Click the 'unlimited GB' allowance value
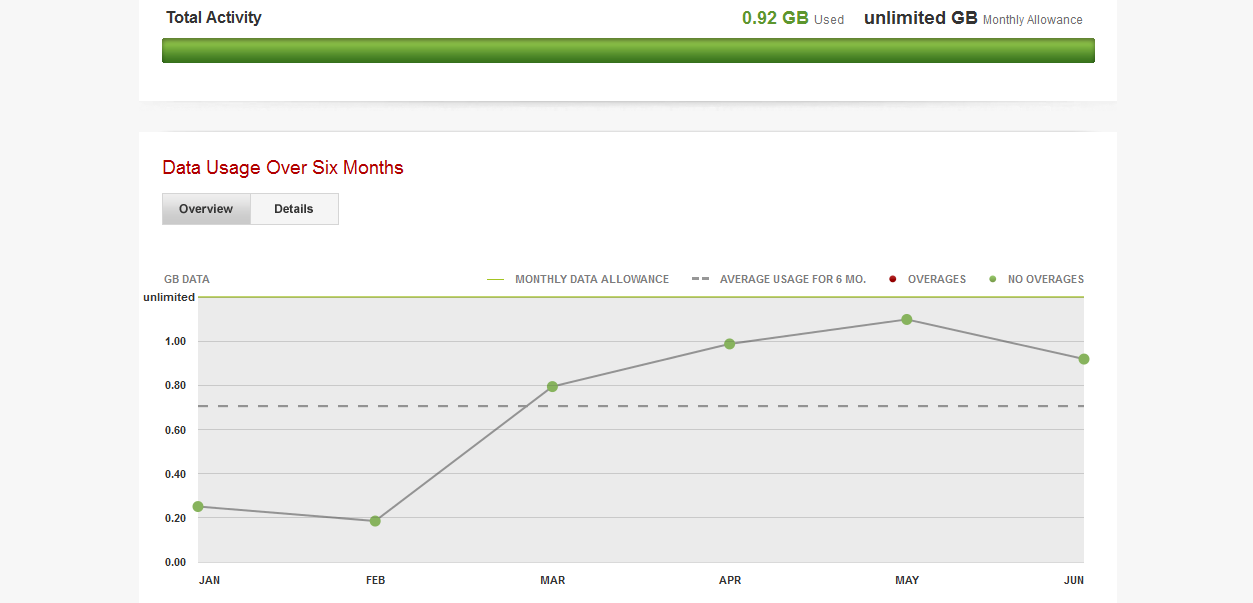Screen dimensions: 1253x603 [x=921, y=18]
